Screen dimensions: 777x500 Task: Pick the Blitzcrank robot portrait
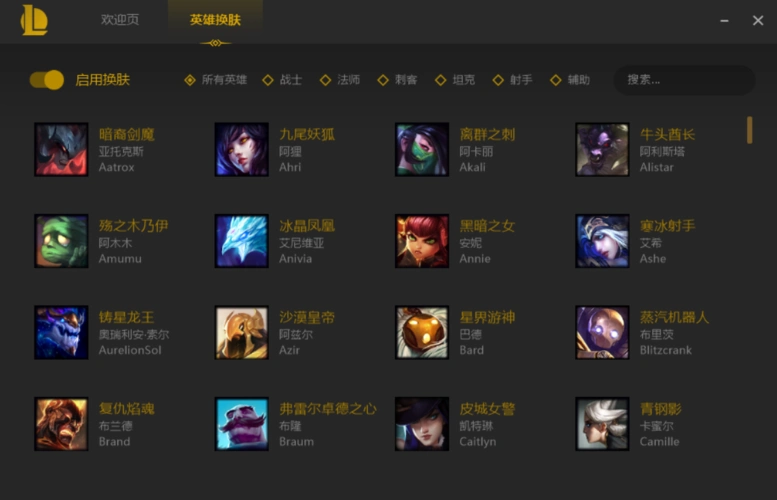click(602, 333)
